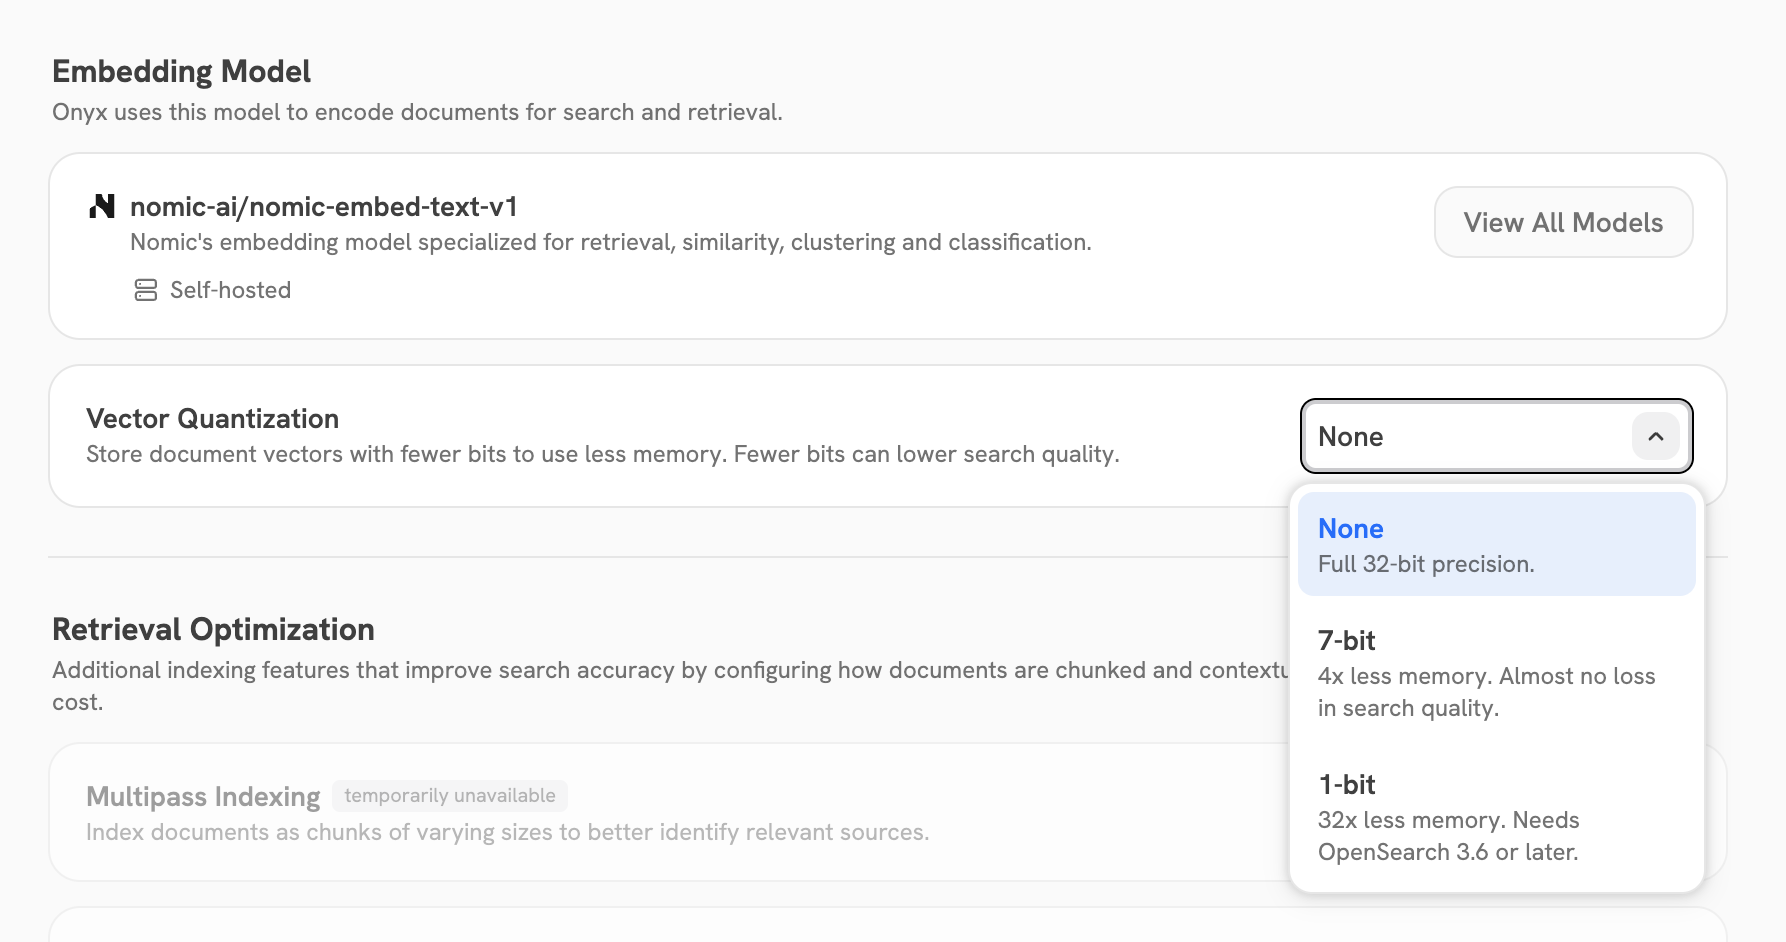The height and width of the screenshot is (942, 1786).
Task: Click the Index documents as chunks description
Action: [508, 832]
